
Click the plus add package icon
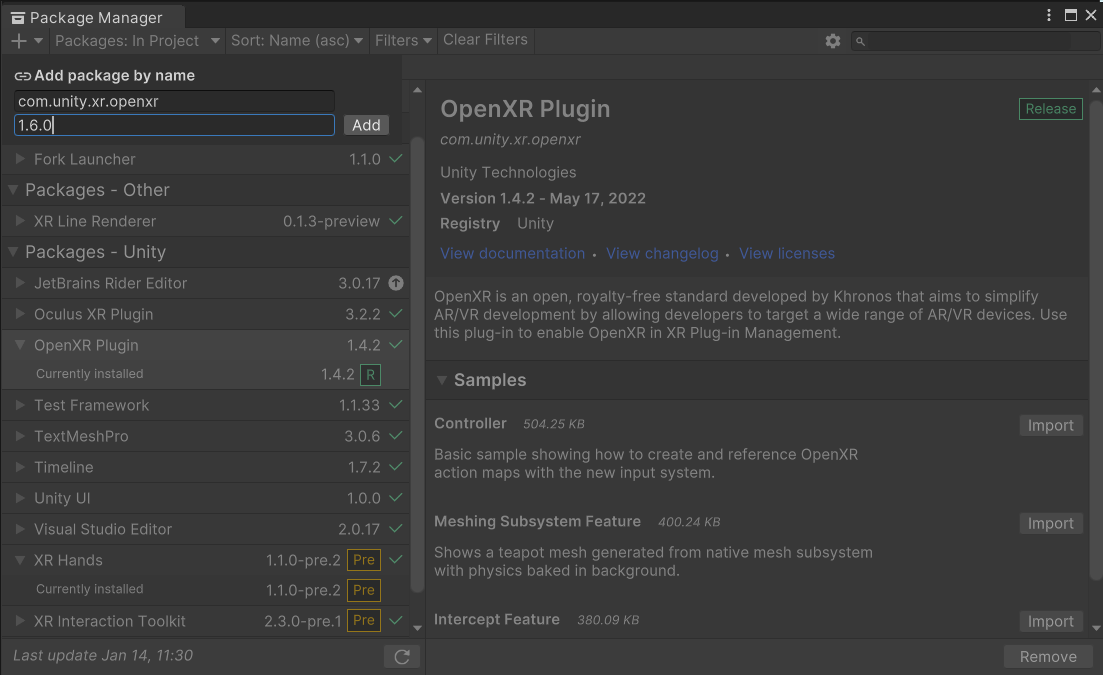pos(19,41)
